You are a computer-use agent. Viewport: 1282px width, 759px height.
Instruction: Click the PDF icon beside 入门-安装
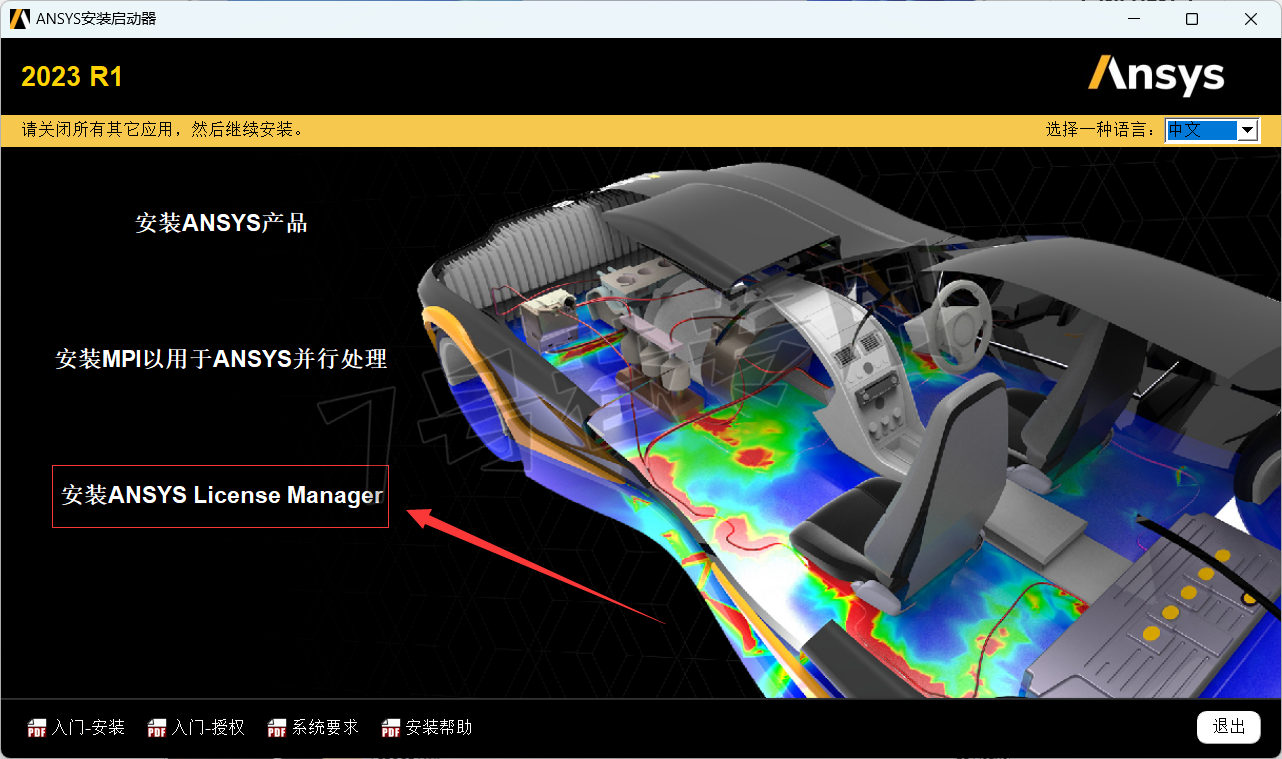coord(37,728)
